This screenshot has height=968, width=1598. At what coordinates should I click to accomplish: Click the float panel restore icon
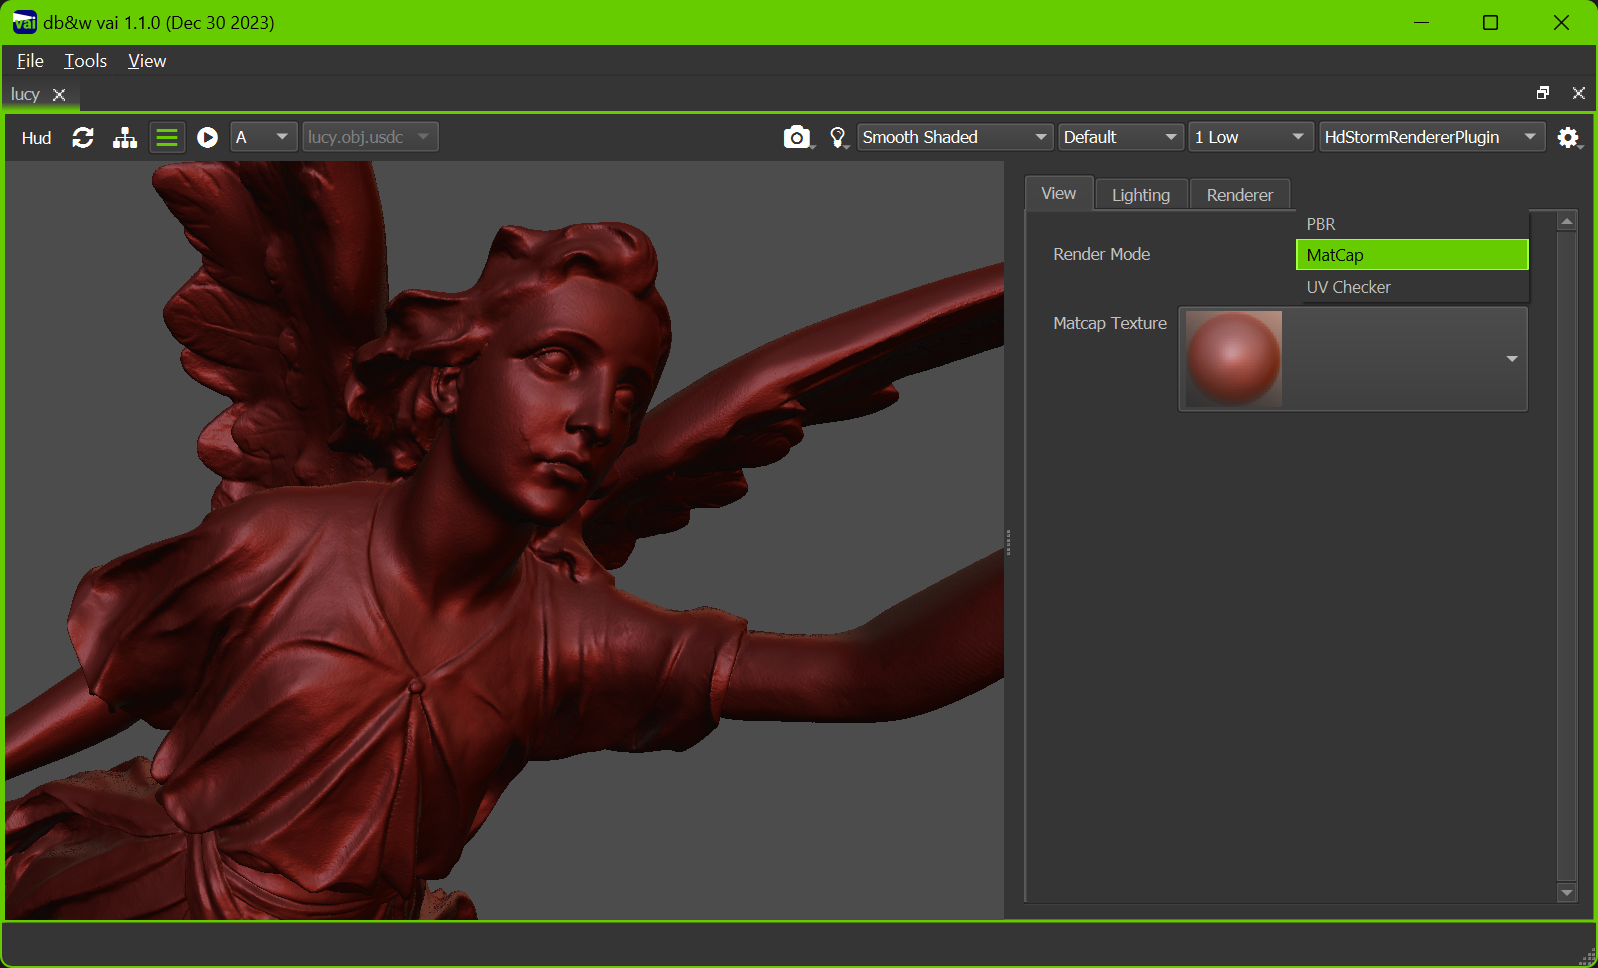pos(1543,93)
